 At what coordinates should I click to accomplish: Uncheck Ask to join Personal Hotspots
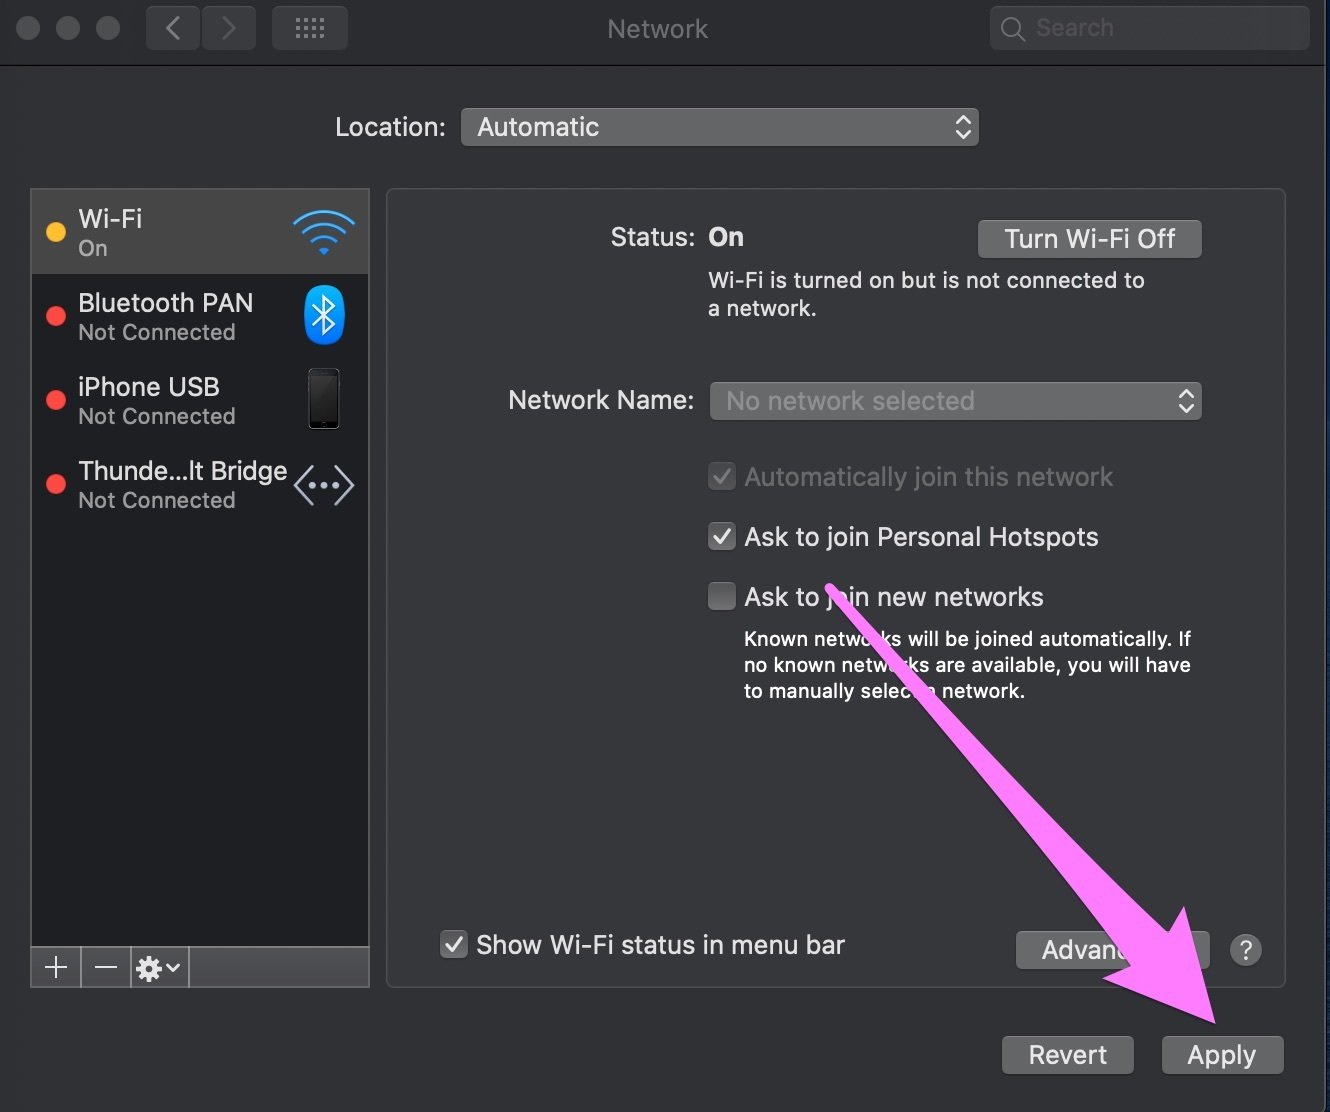722,536
